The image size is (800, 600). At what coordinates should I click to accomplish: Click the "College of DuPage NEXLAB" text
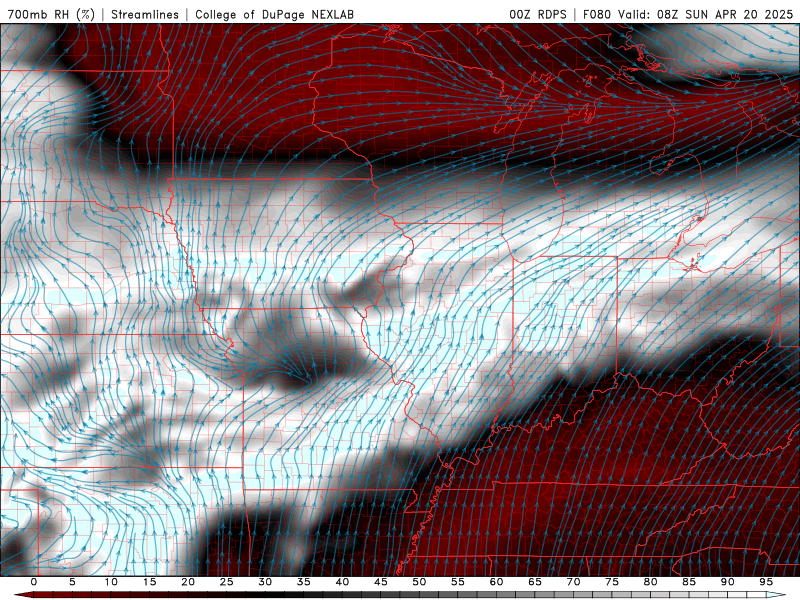274,15
